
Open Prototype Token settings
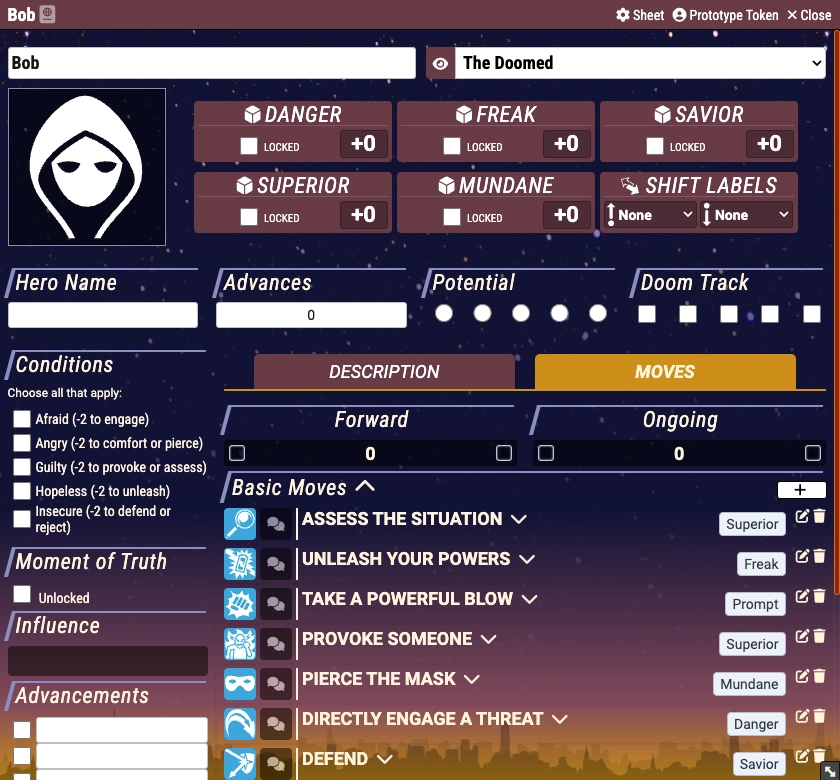[x=725, y=15]
